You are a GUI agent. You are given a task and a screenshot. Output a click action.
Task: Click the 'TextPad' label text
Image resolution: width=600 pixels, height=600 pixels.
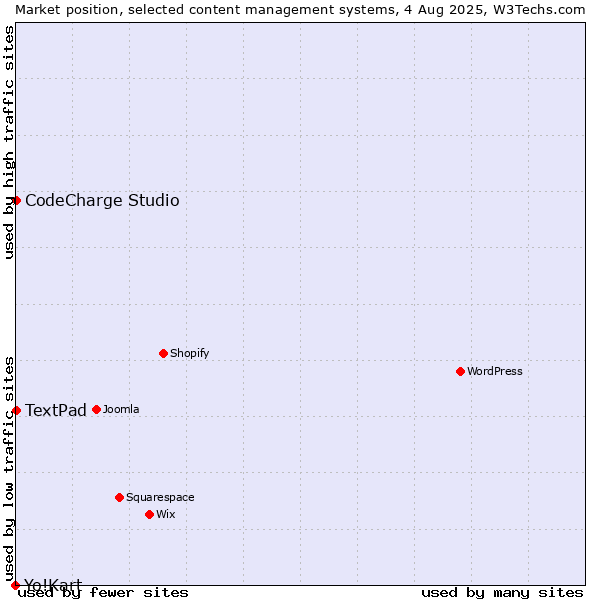coord(56,411)
